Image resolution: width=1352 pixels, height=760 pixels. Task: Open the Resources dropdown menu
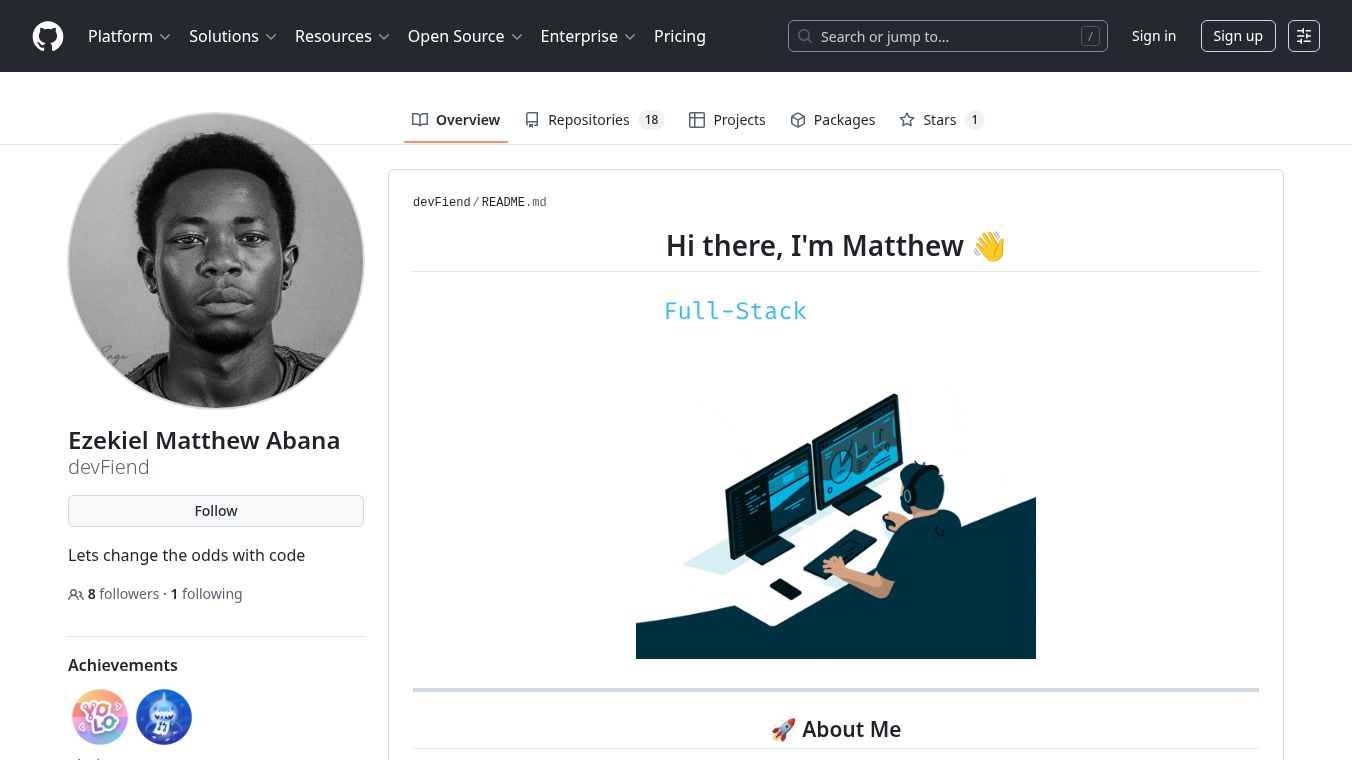(x=341, y=36)
